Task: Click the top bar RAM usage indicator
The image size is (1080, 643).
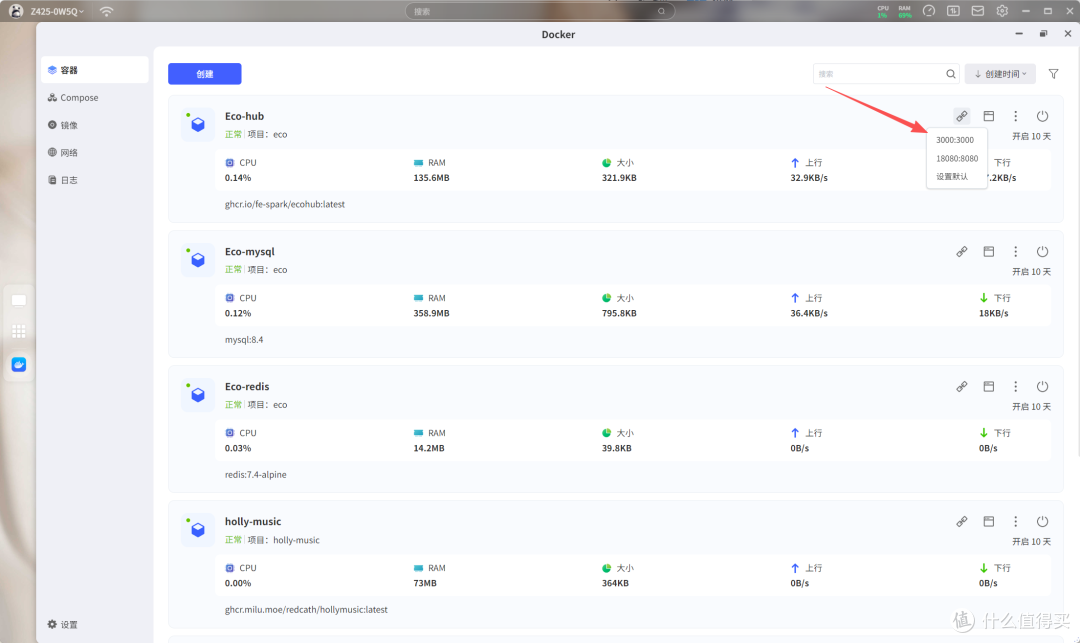Action: tap(904, 11)
